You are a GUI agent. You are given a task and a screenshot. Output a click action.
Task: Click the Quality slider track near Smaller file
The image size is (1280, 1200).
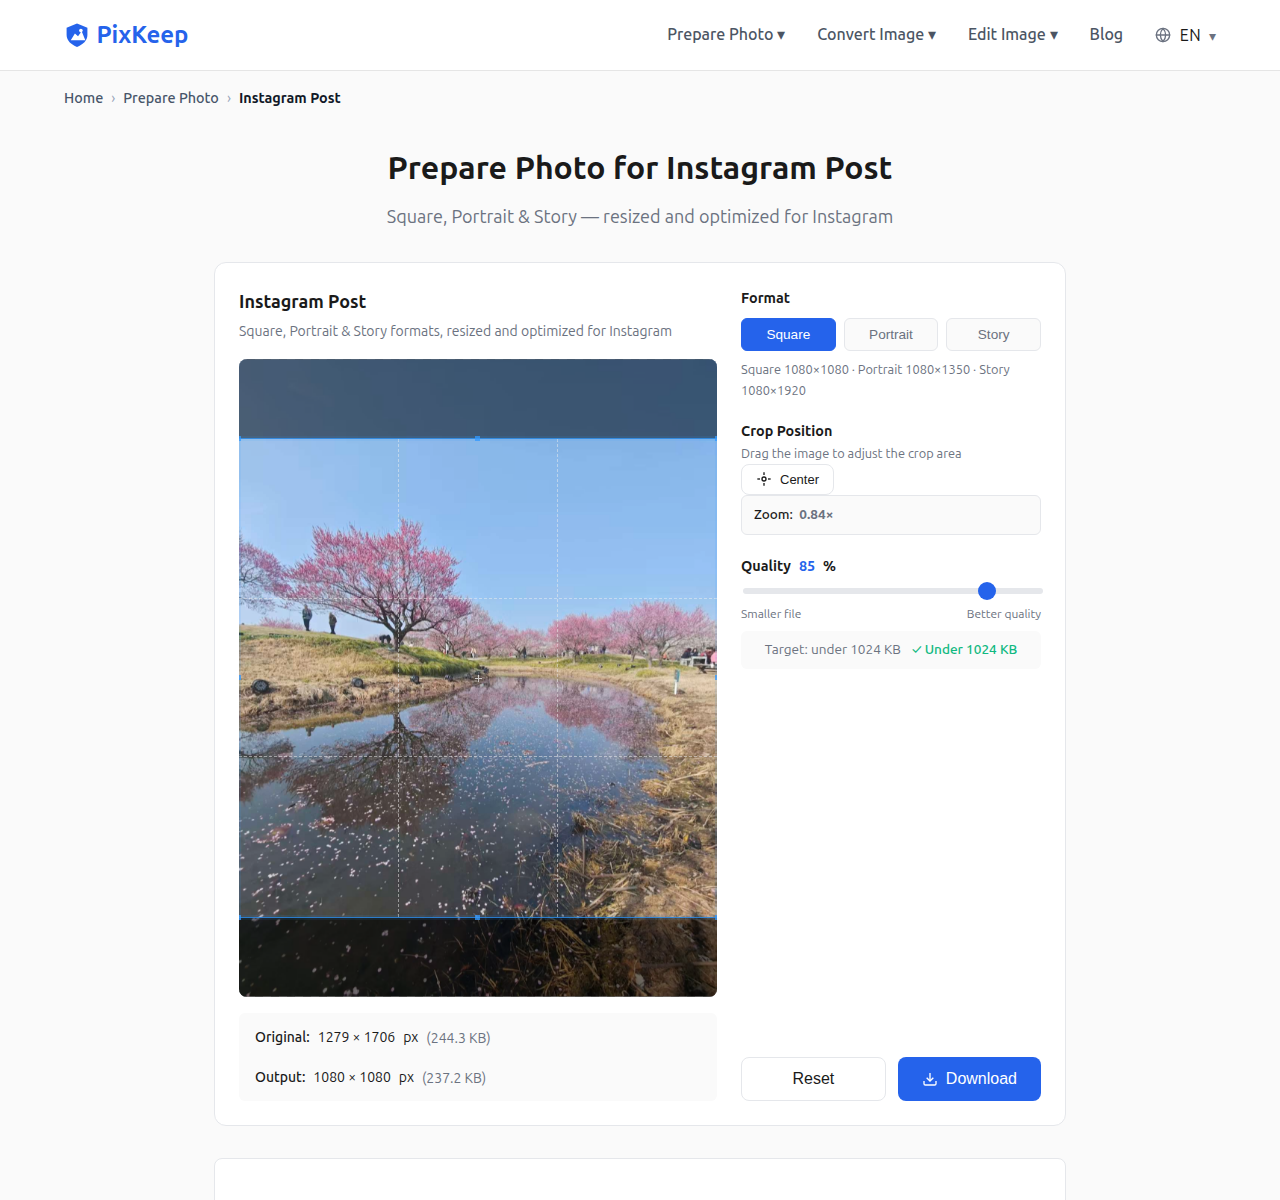pos(770,591)
